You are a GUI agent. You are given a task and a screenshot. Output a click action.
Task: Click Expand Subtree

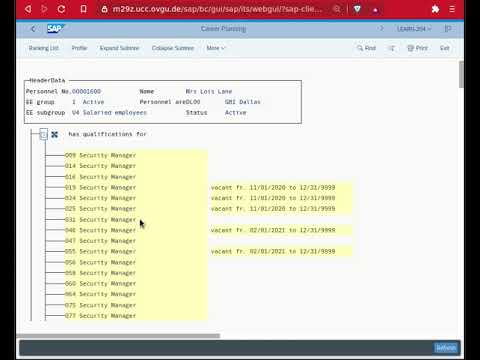coord(119,48)
